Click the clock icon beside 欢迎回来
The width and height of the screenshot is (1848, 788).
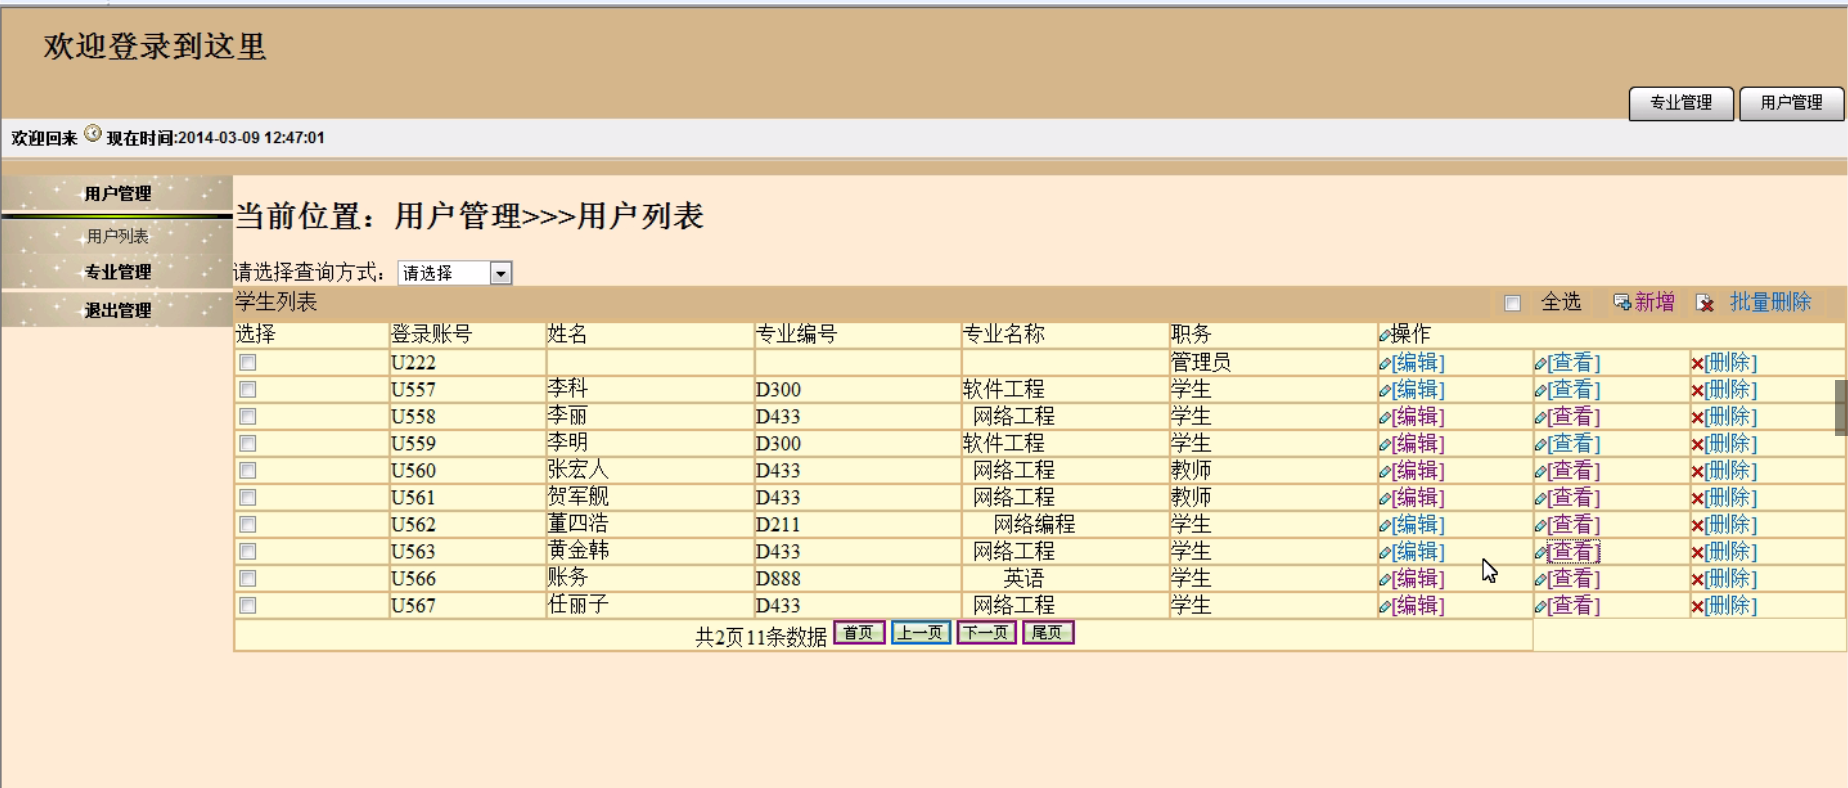[x=93, y=133]
